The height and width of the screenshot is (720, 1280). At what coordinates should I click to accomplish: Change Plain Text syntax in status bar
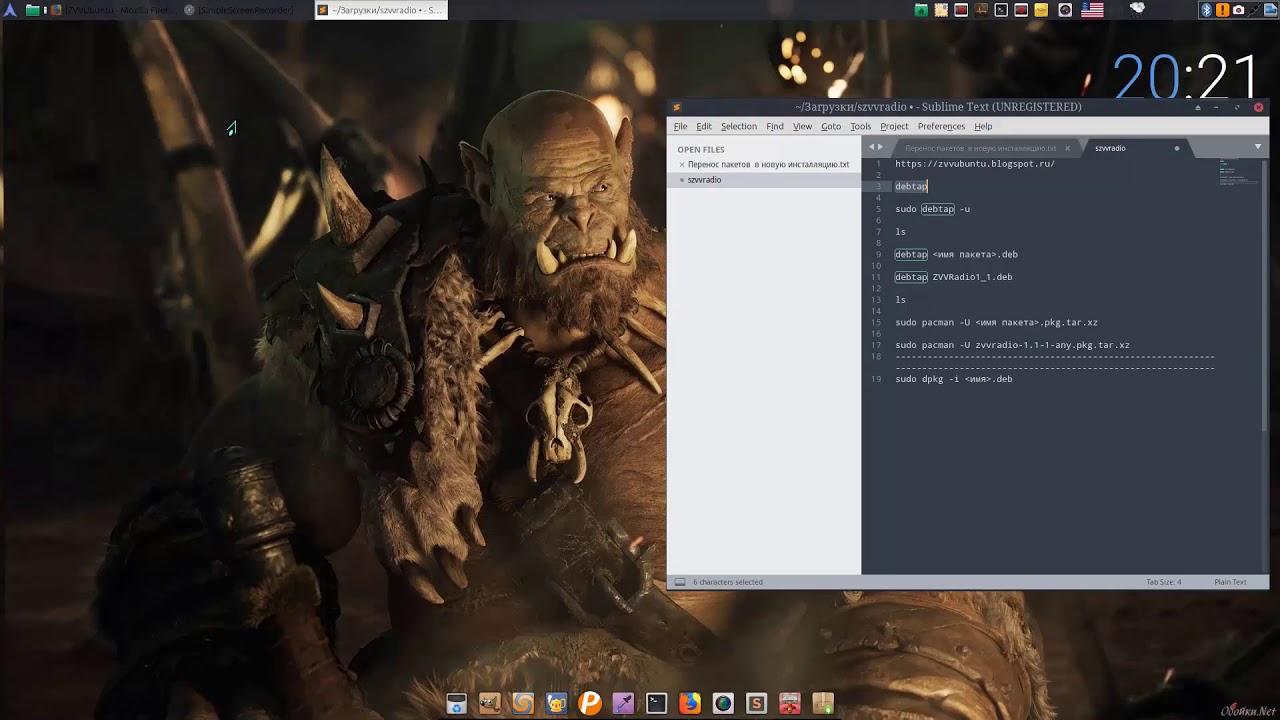pyautogui.click(x=1230, y=582)
